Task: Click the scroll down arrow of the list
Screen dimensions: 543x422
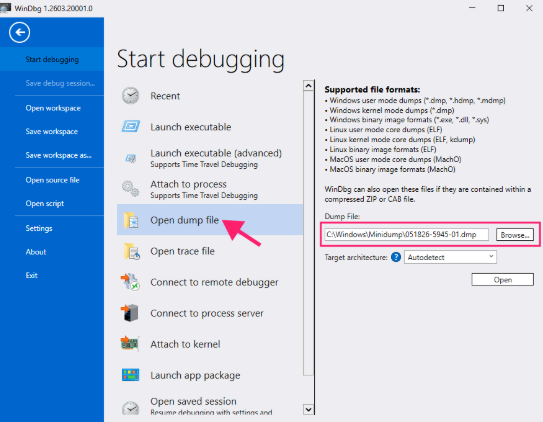Action: coord(308,410)
